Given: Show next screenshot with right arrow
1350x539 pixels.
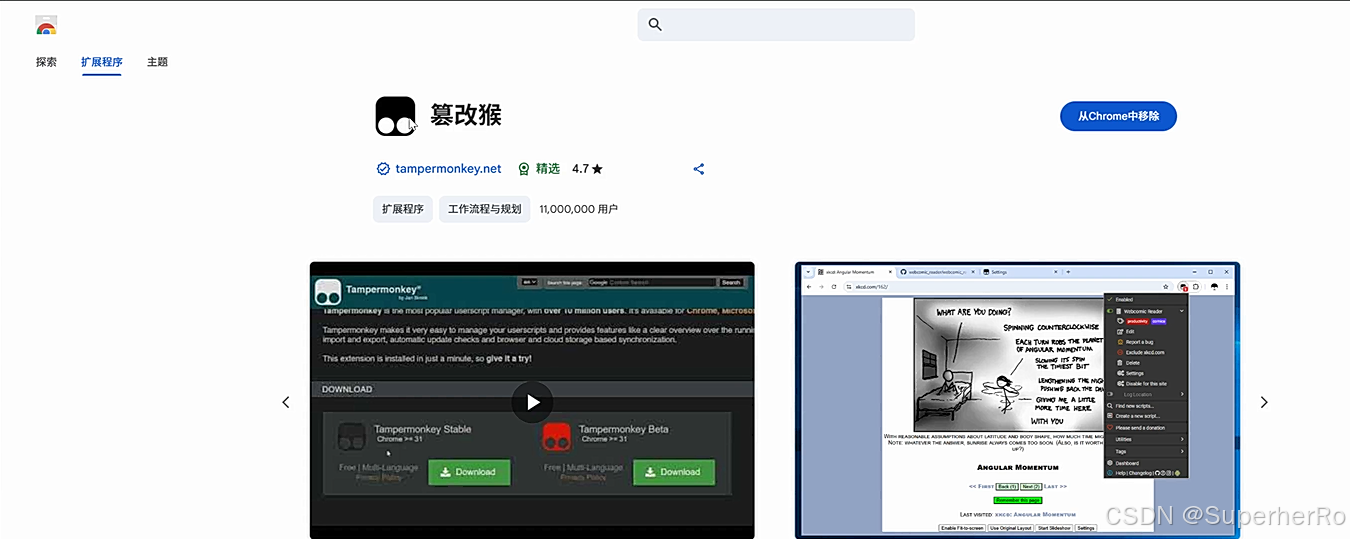Looking at the screenshot, I should (1264, 402).
